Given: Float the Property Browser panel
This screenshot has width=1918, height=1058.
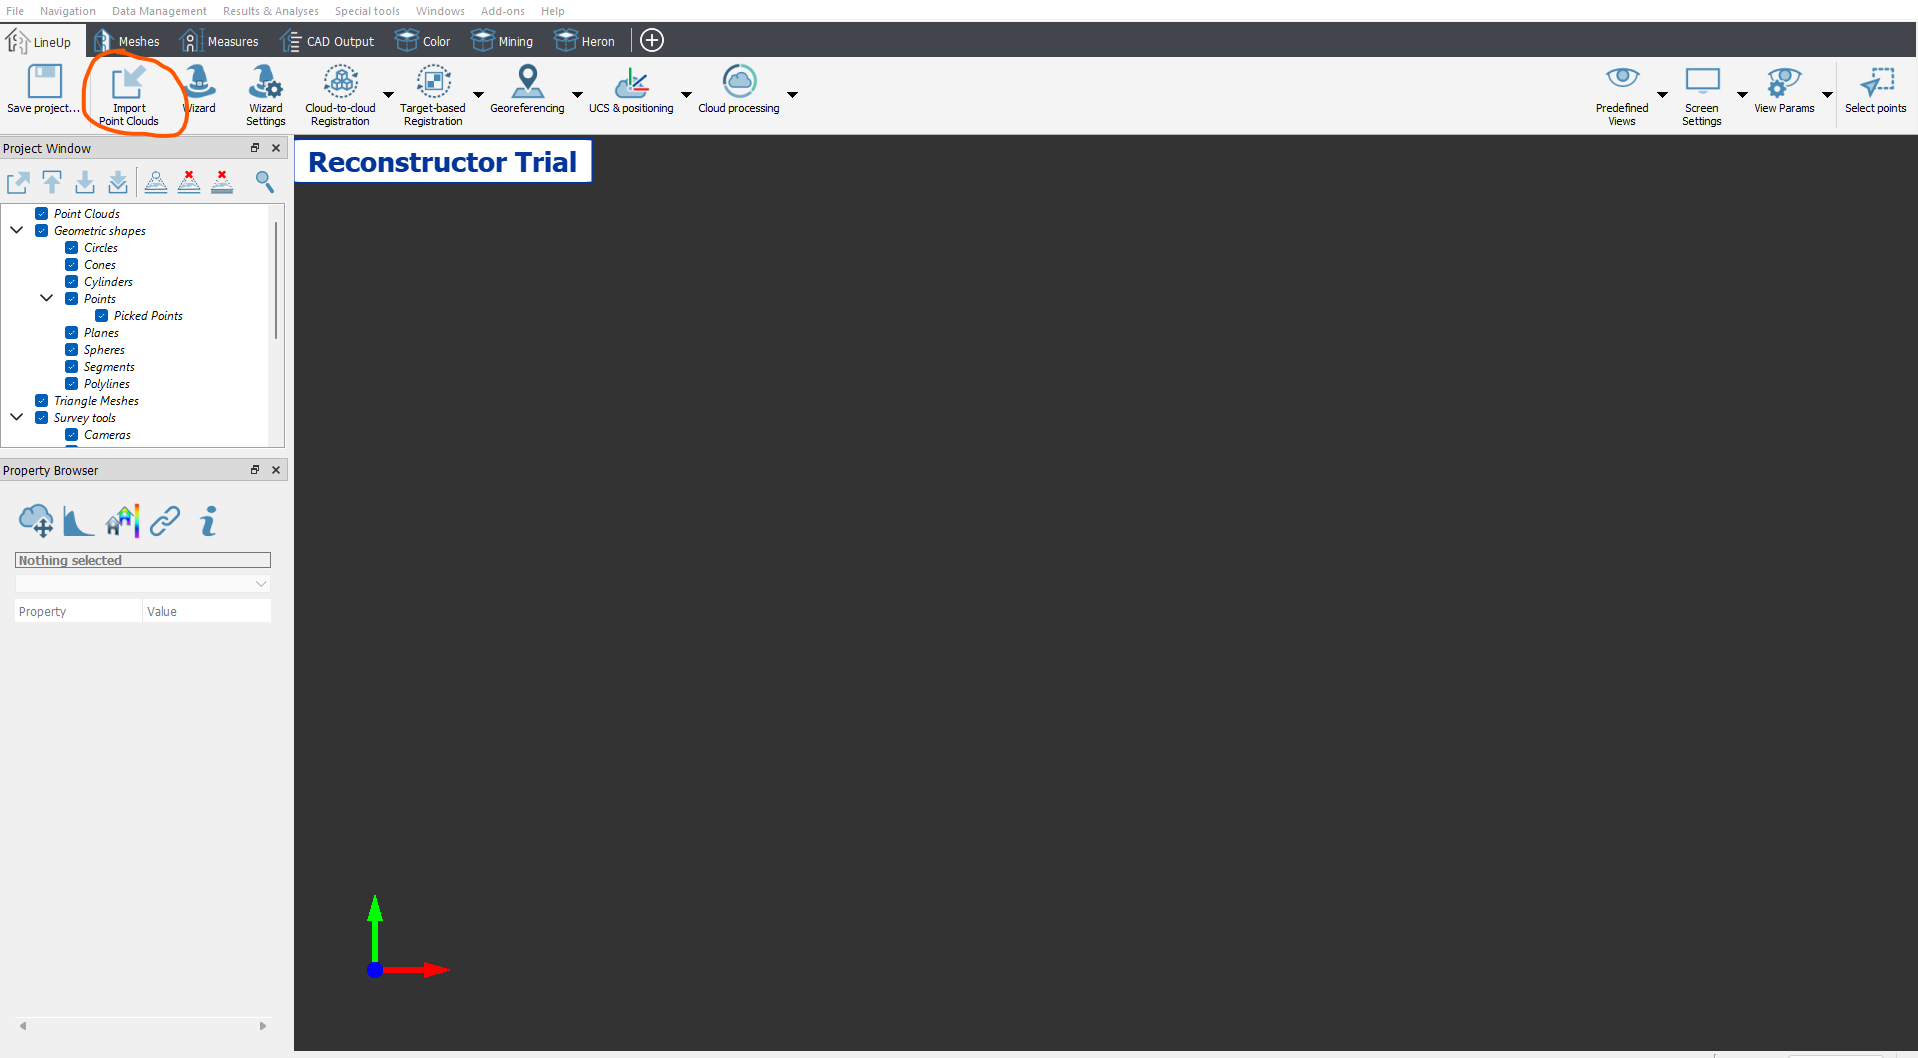Looking at the screenshot, I should click(x=255, y=470).
